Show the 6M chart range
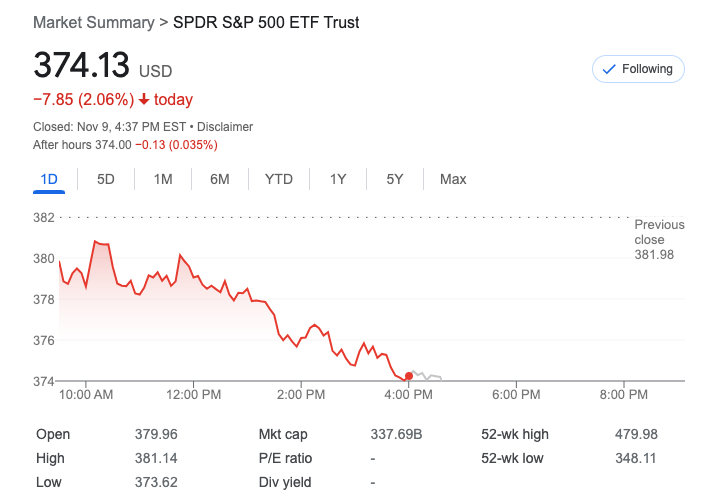This screenshot has width=706, height=504. coord(220,179)
